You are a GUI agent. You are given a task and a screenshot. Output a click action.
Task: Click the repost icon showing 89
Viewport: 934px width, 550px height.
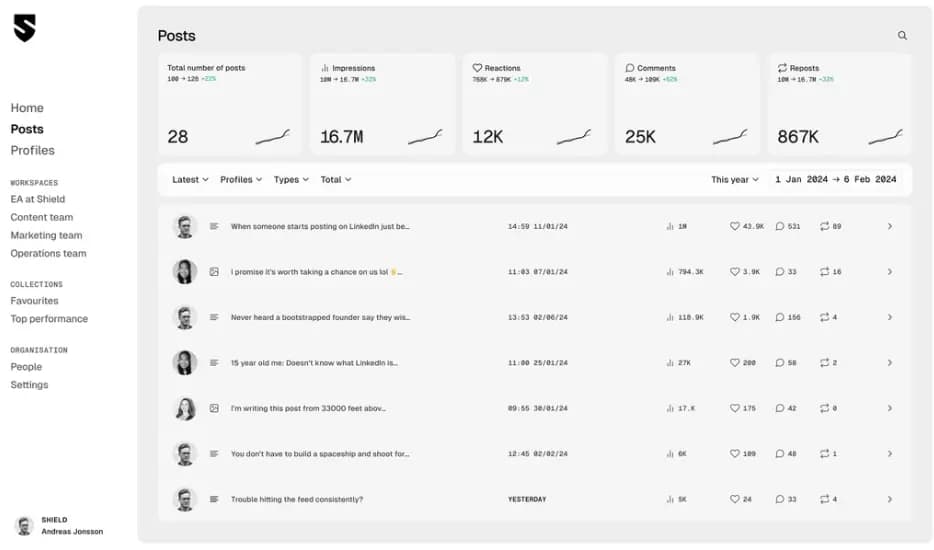click(824, 227)
